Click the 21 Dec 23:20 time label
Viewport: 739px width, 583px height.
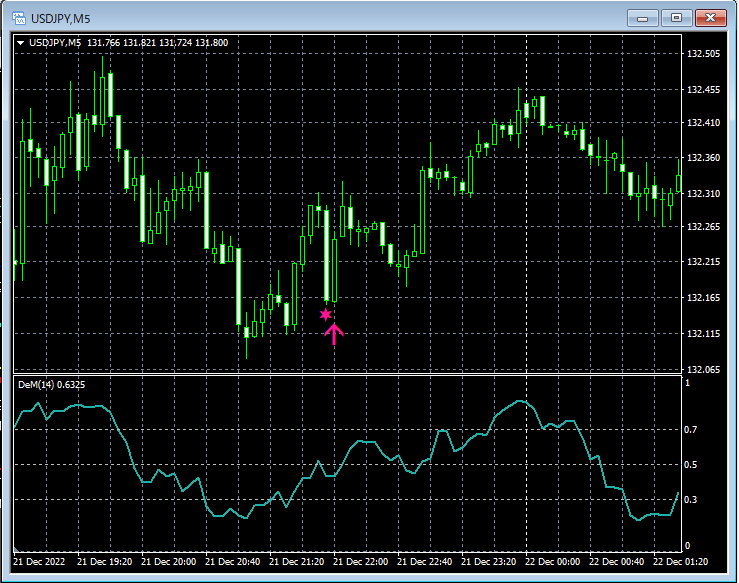pyautogui.click(x=488, y=562)
